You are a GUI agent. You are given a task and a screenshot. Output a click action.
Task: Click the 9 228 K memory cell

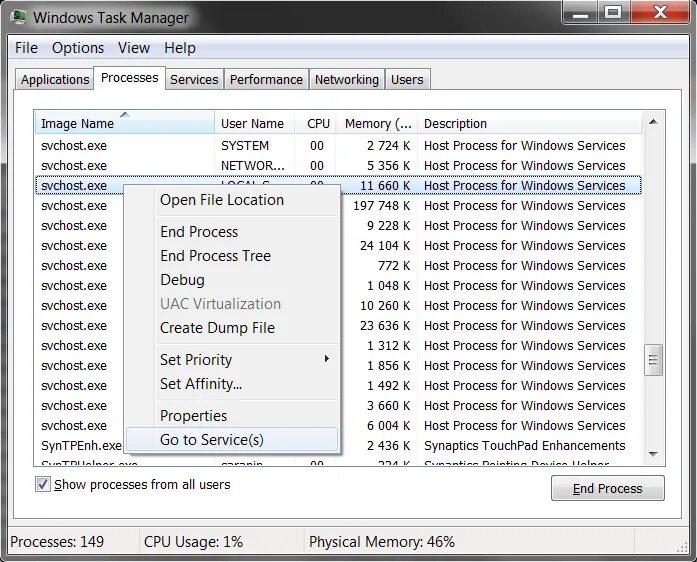(388, 226)
